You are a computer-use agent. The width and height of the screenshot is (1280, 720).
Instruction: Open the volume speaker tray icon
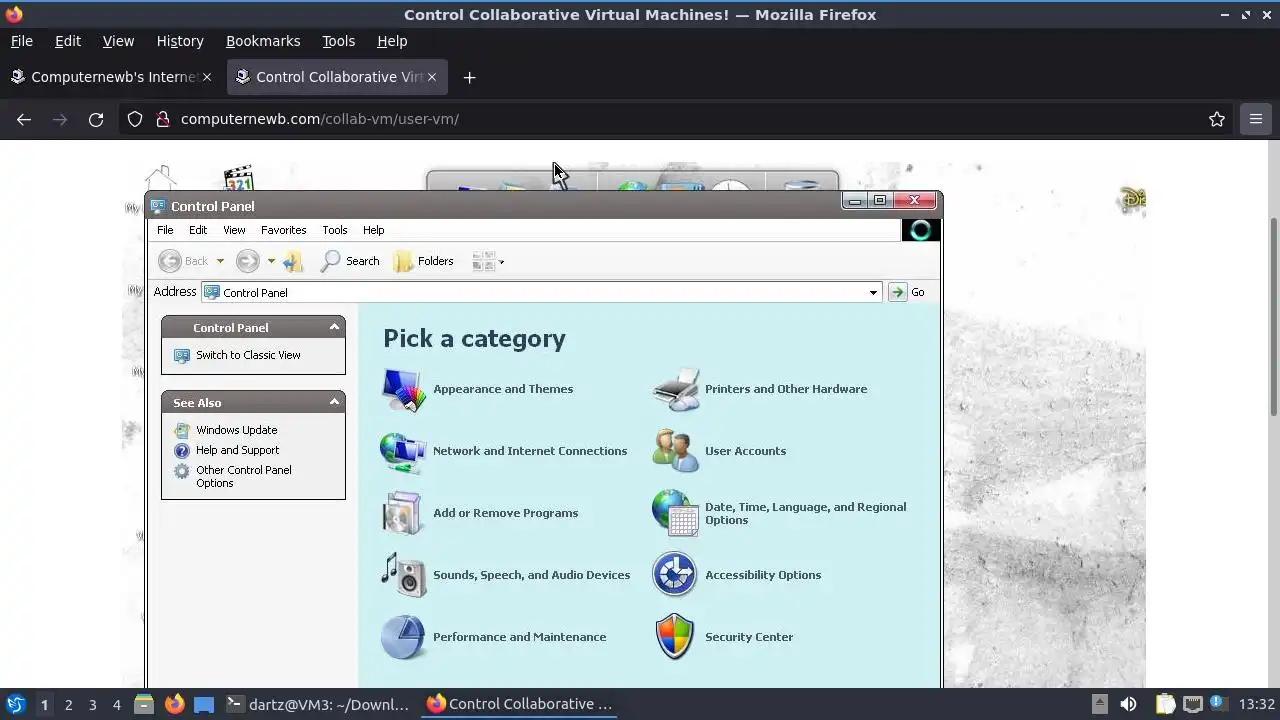tap(1128, 704)
